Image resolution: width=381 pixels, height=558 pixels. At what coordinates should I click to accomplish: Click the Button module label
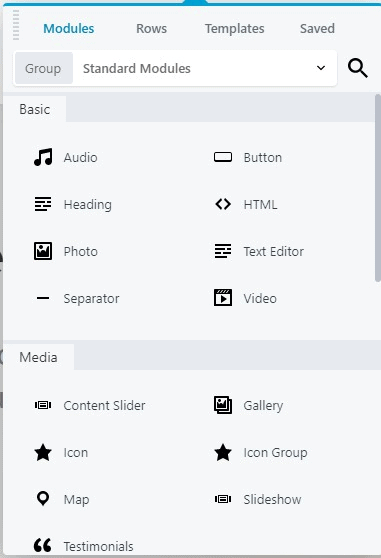tap(263, 157)
